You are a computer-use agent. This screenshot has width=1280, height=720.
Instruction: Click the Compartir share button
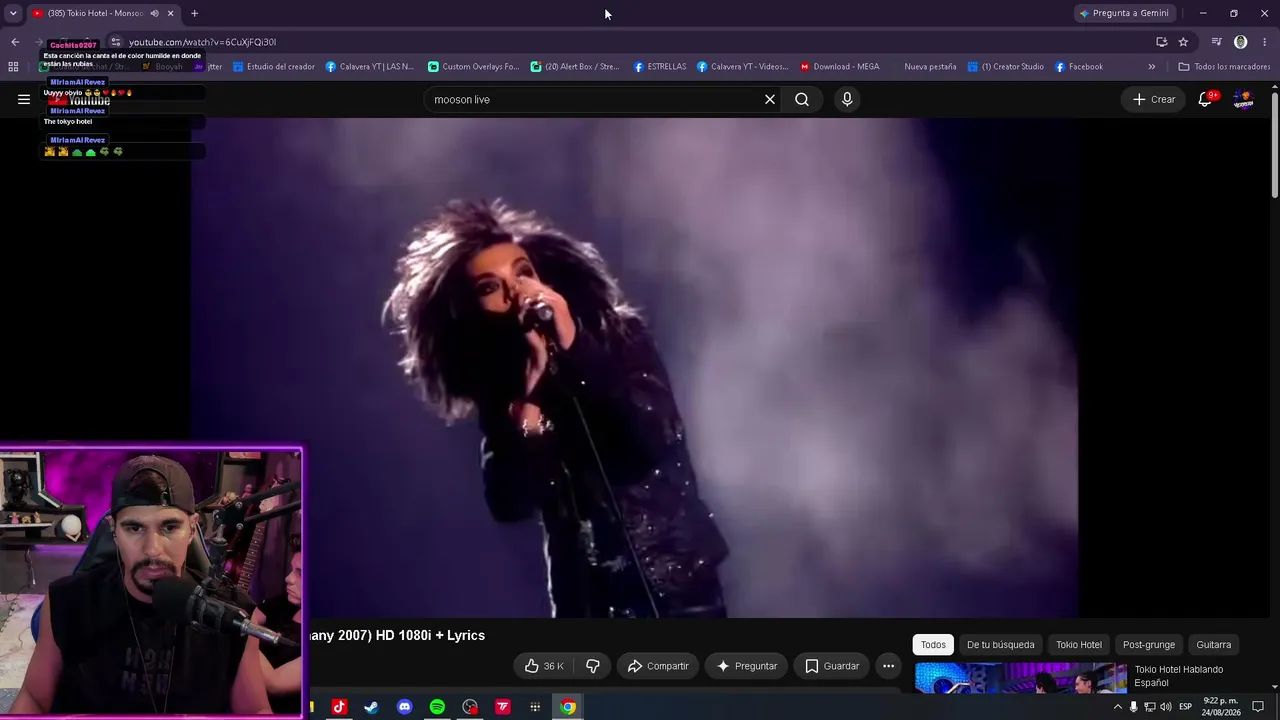658,666
